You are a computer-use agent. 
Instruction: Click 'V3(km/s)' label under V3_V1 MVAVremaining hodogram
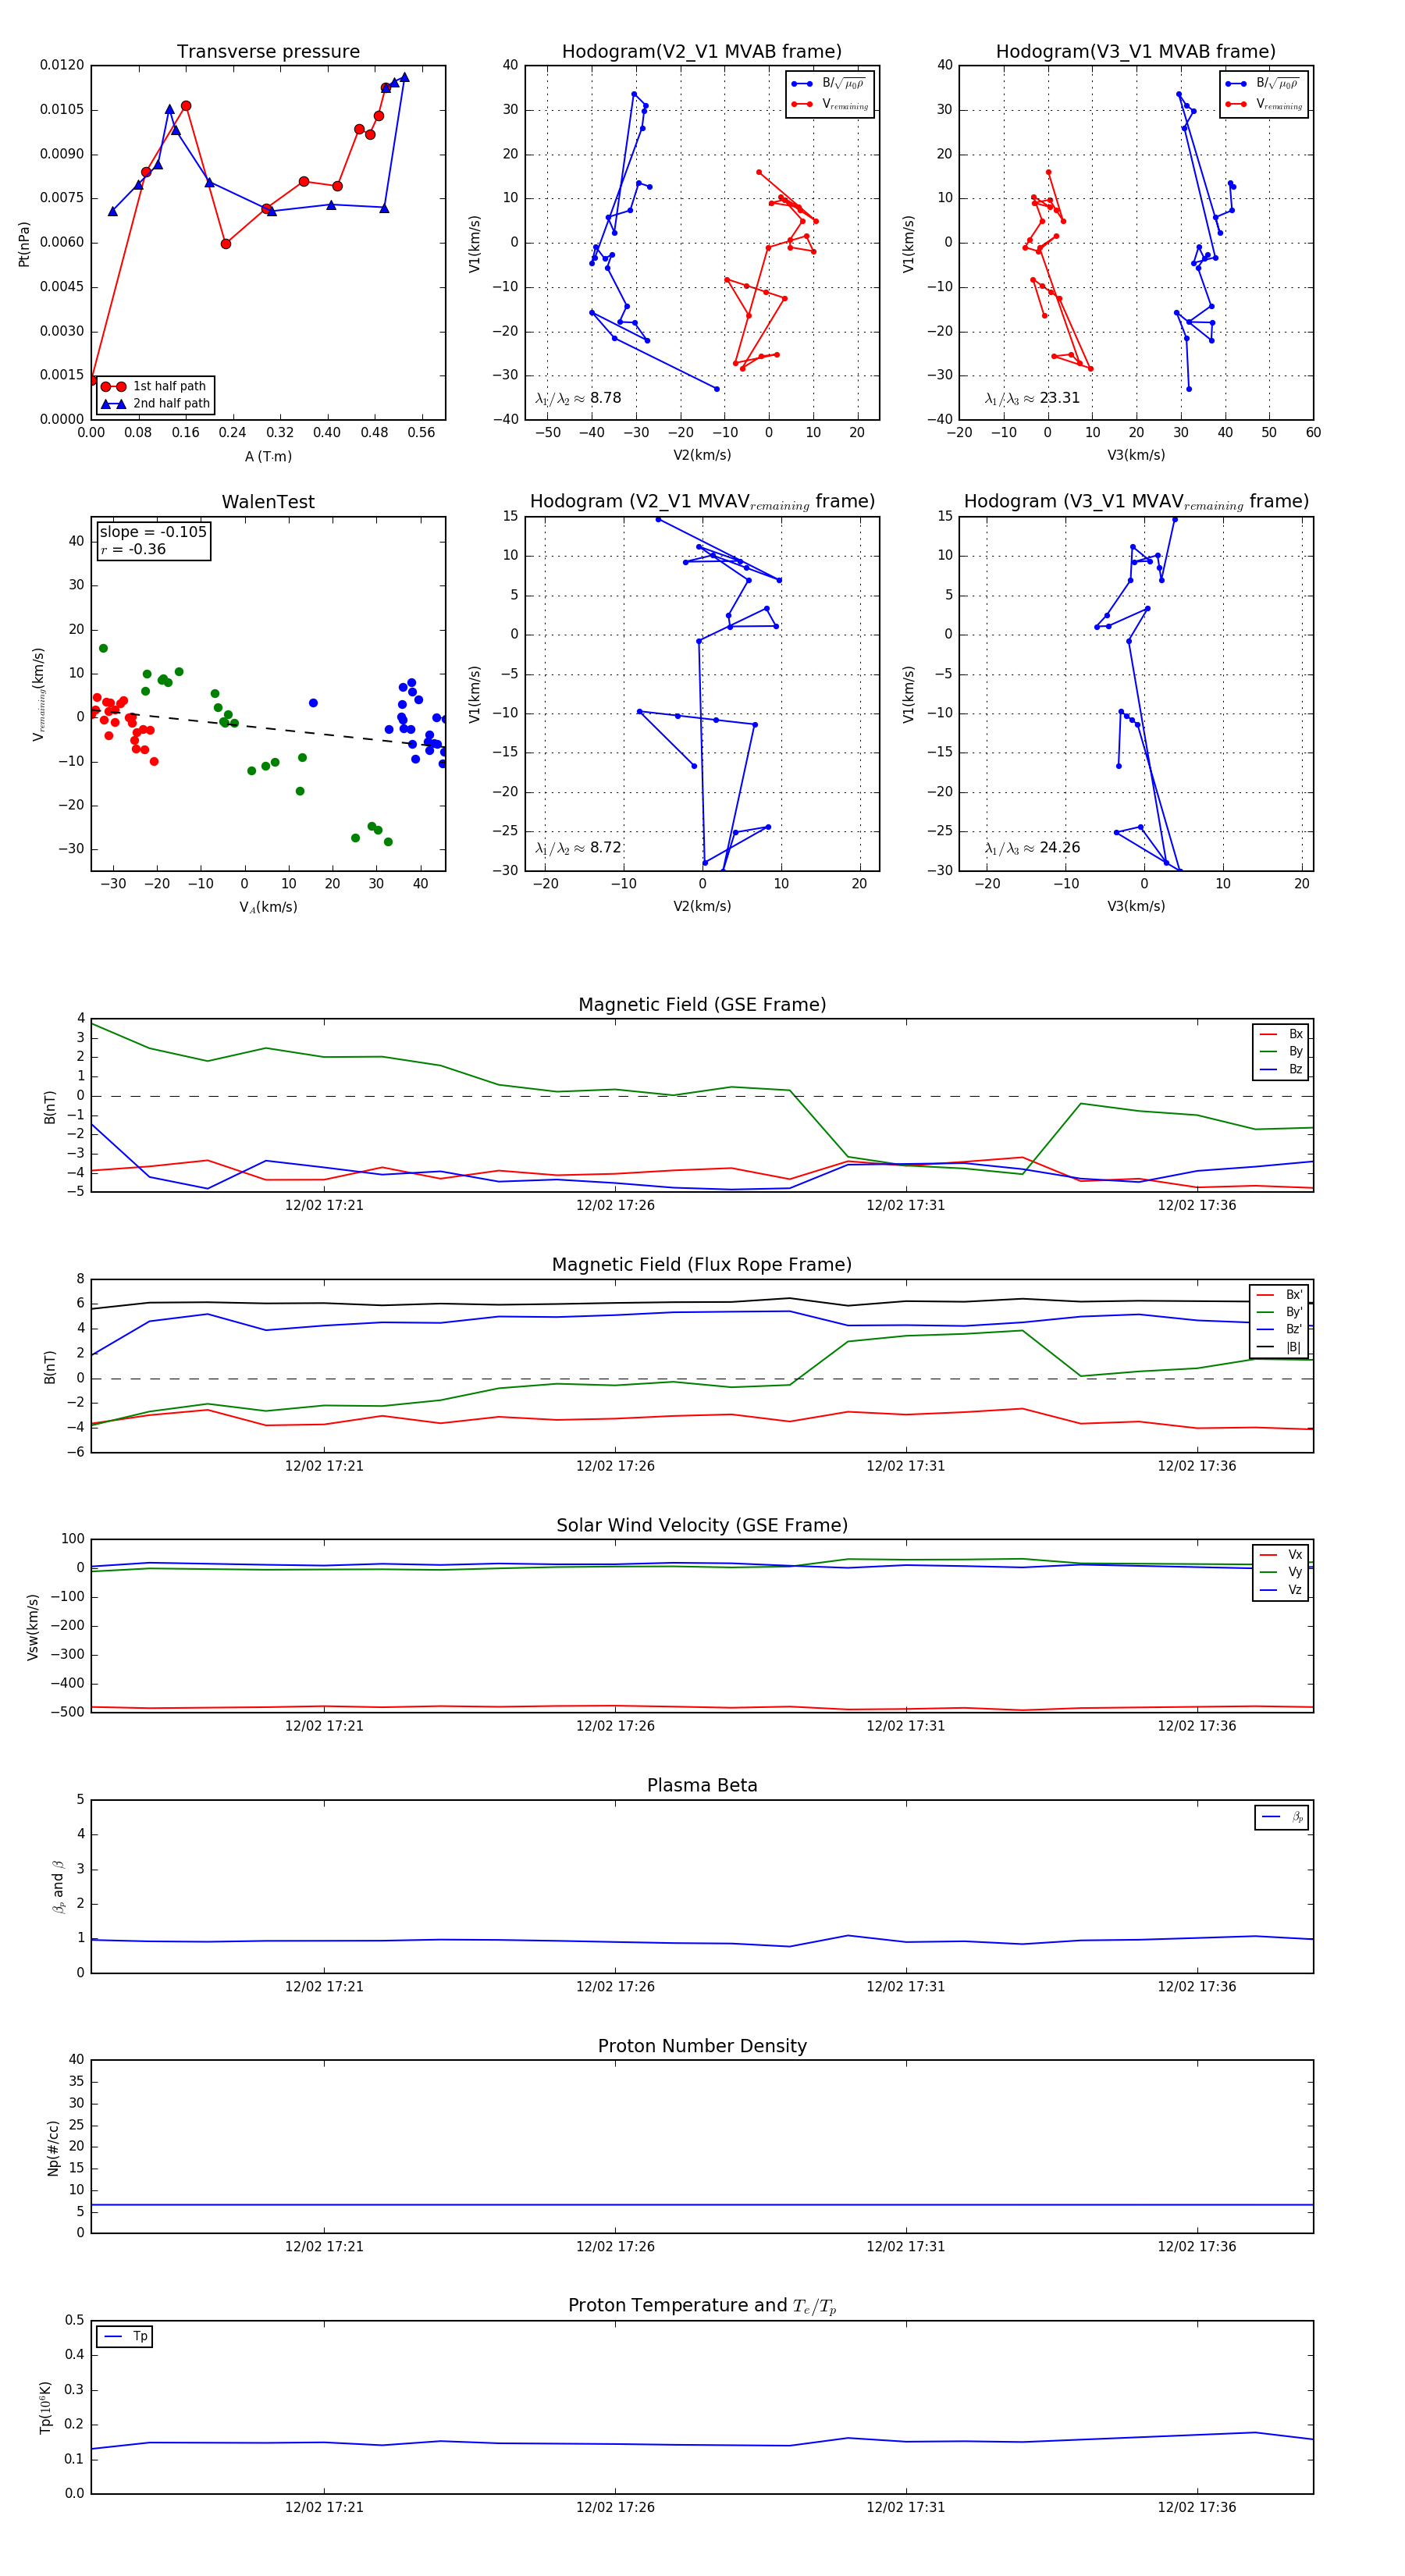[1136, 906]
